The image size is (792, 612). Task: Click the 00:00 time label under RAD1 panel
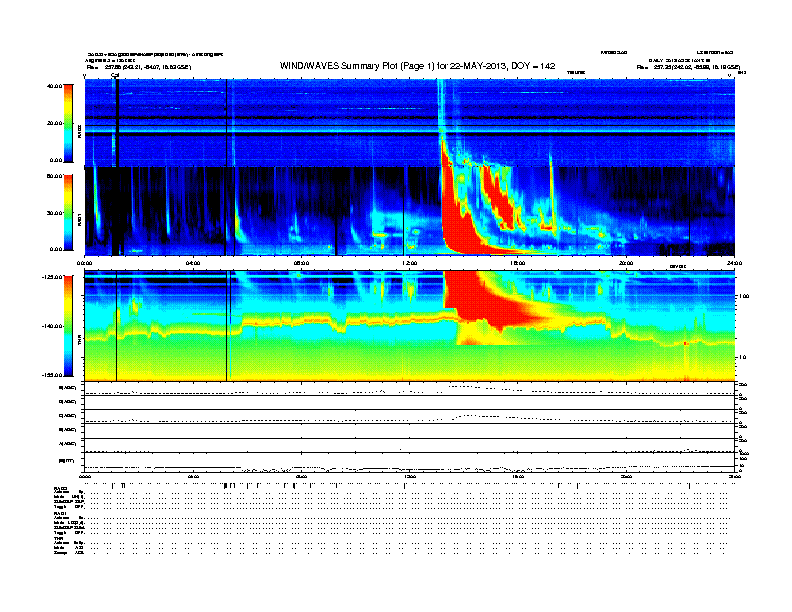[x=85, y=263]
